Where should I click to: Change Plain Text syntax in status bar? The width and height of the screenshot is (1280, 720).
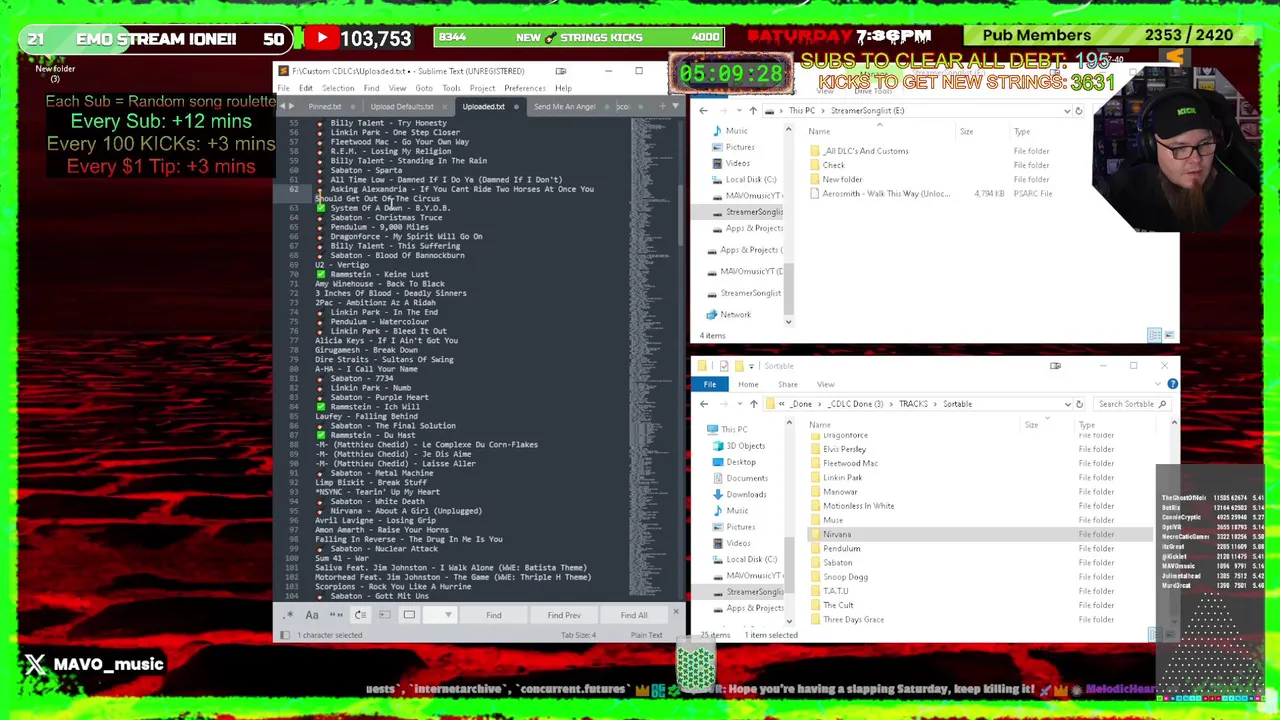(646, 635)
